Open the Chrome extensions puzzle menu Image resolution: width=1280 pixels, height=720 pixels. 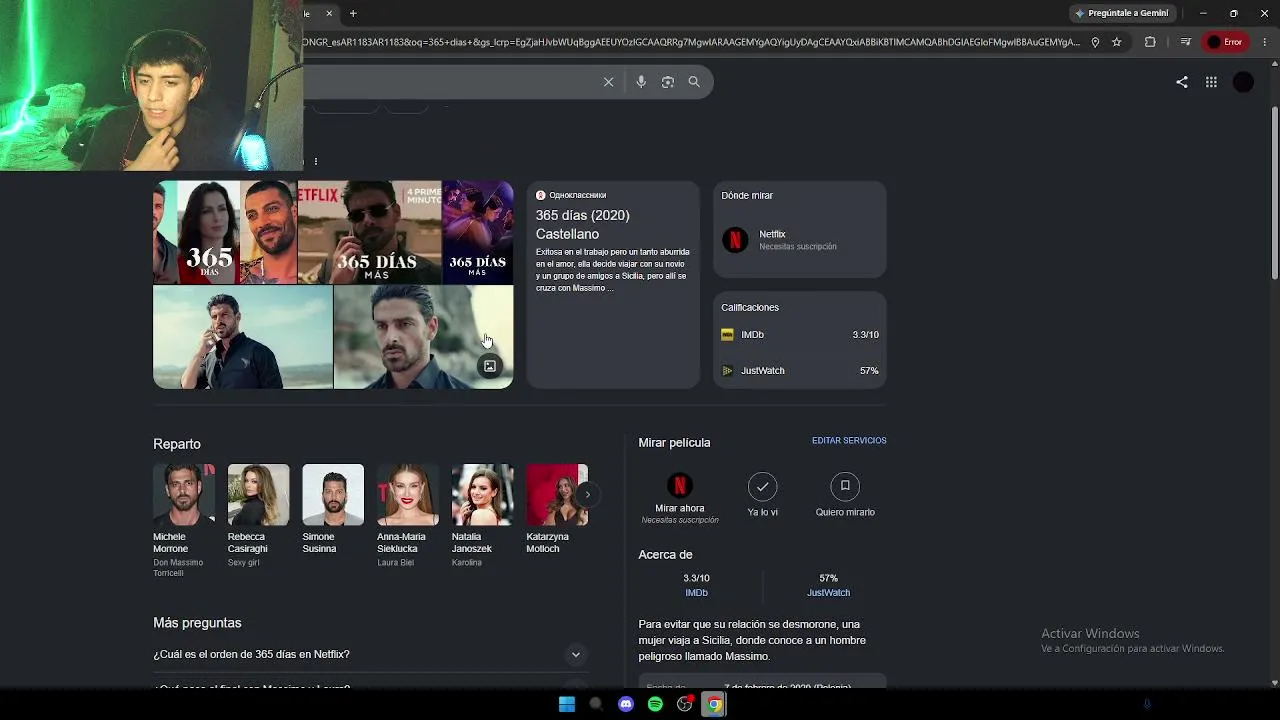tap(1150, 42)
